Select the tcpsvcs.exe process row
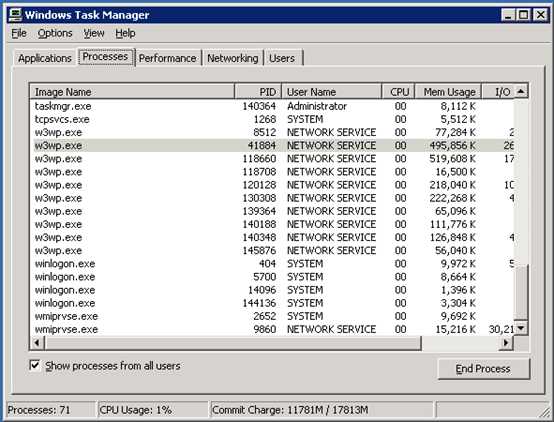The height and width of the screenshot is (422, 554). click(x=272, y=119)
